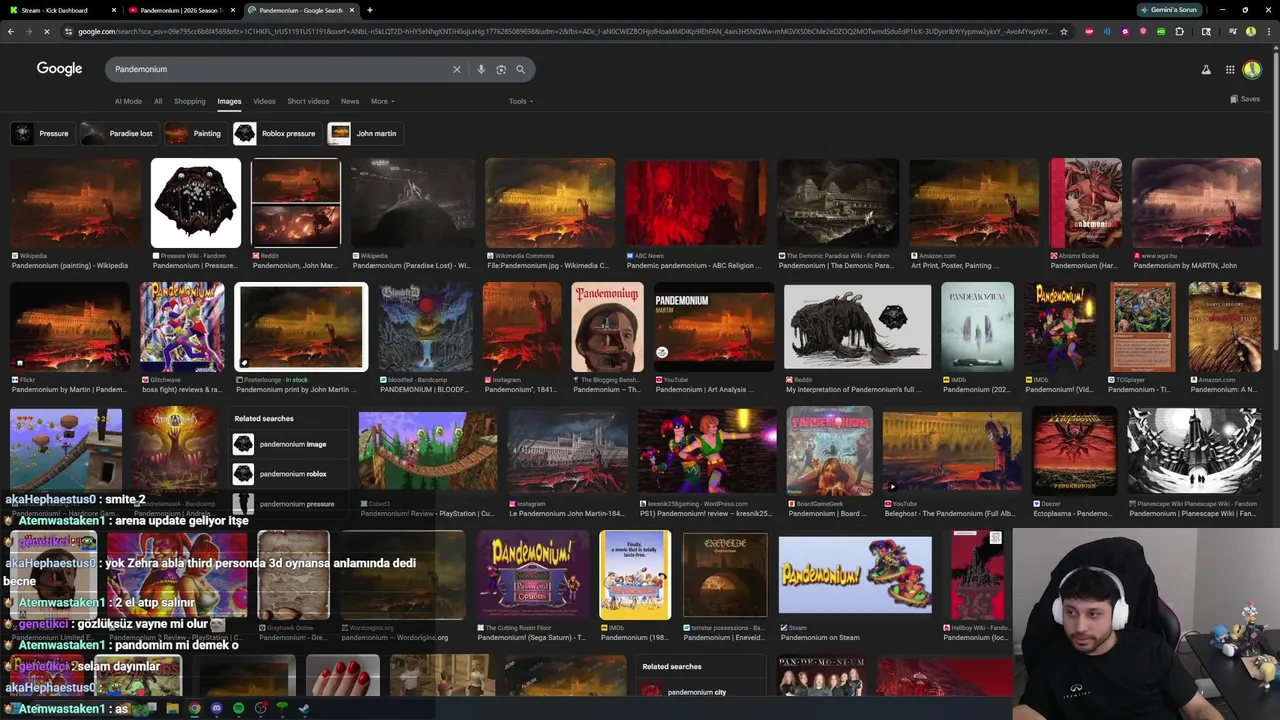Open Google account profile avatar on page
This screenshot has width=1280, height=720.
1252,69
